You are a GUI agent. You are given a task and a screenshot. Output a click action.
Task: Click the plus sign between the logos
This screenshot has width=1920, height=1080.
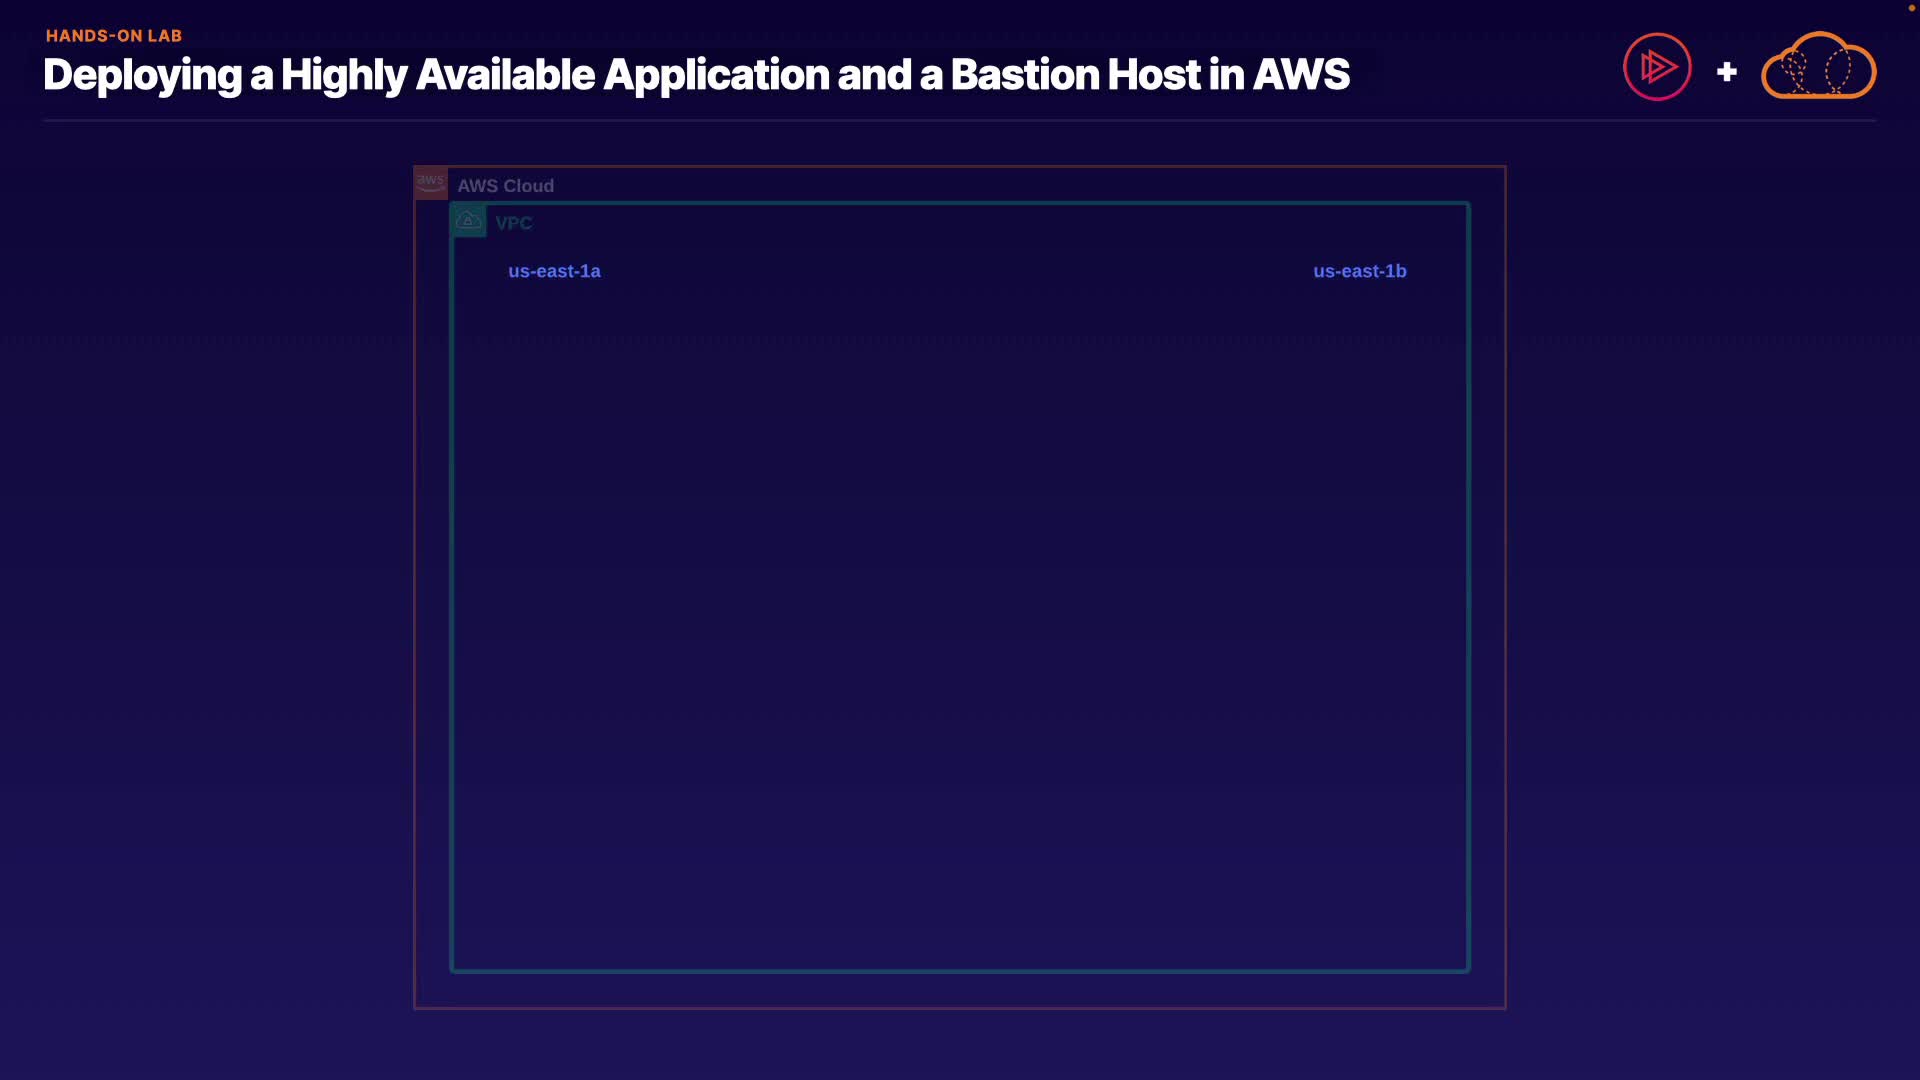tap(1726, 72)
